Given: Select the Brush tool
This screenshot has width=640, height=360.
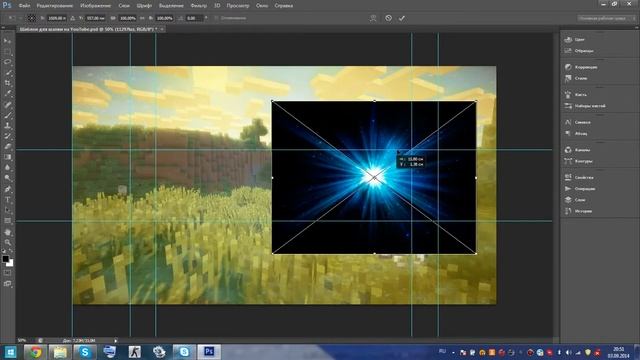Looking at the screenshot, I should click(x=8, y=115).
